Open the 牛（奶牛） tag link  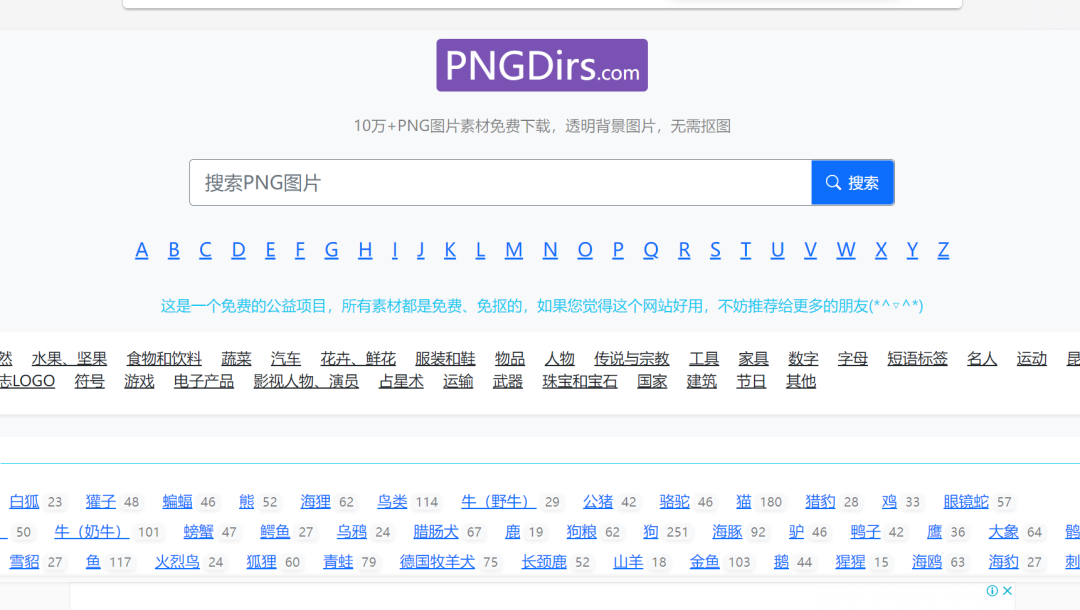coord(92,532)
